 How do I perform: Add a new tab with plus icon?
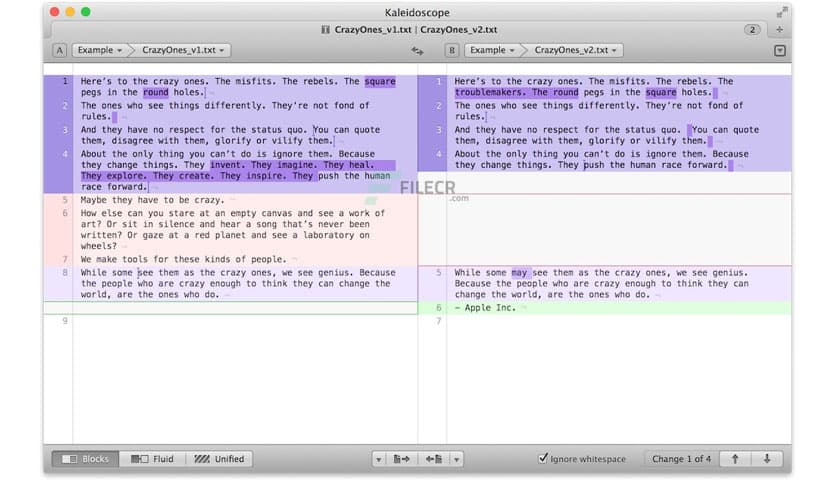click(779, 30)
